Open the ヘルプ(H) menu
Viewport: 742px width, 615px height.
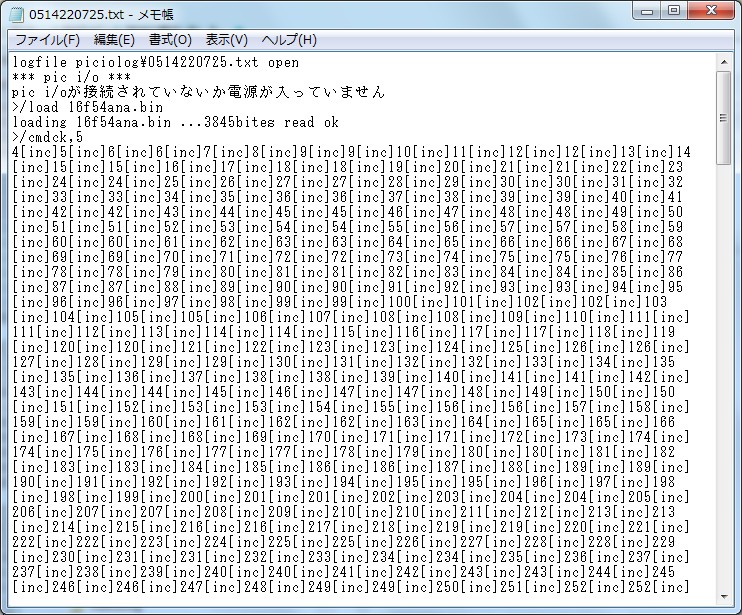click(289, 40)
